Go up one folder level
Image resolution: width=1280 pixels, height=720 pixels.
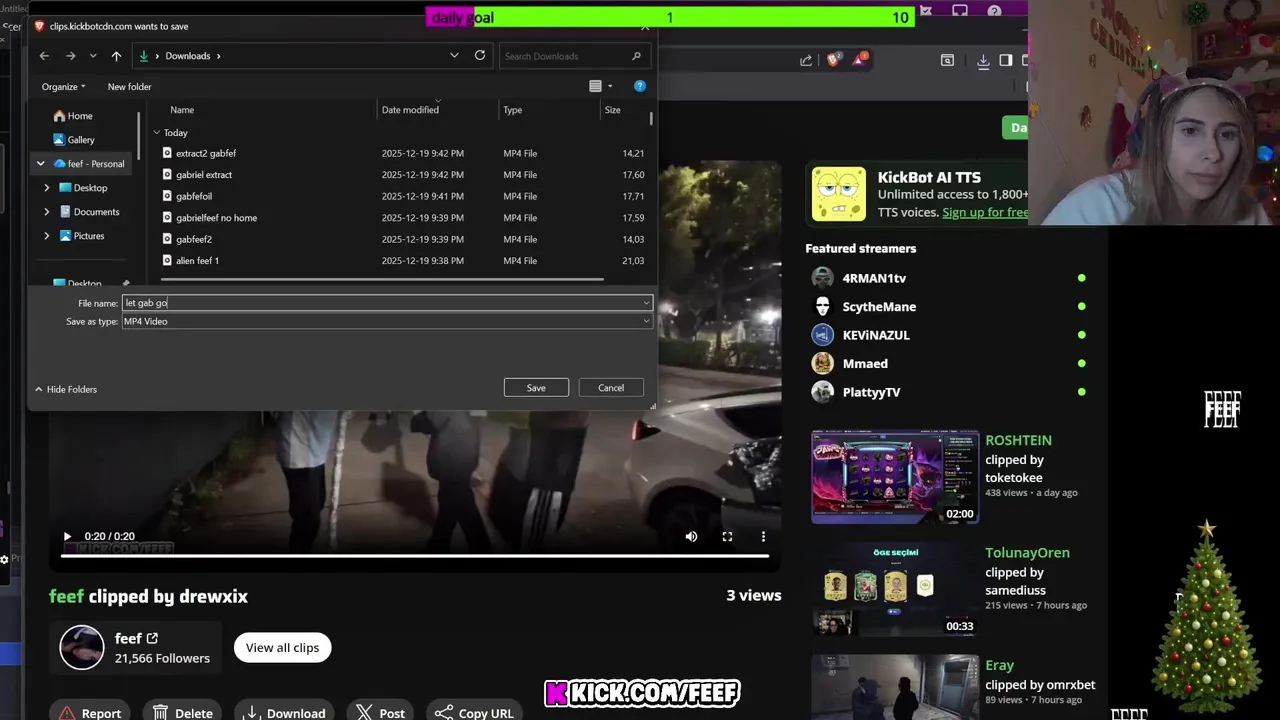[x=116, y=56]
